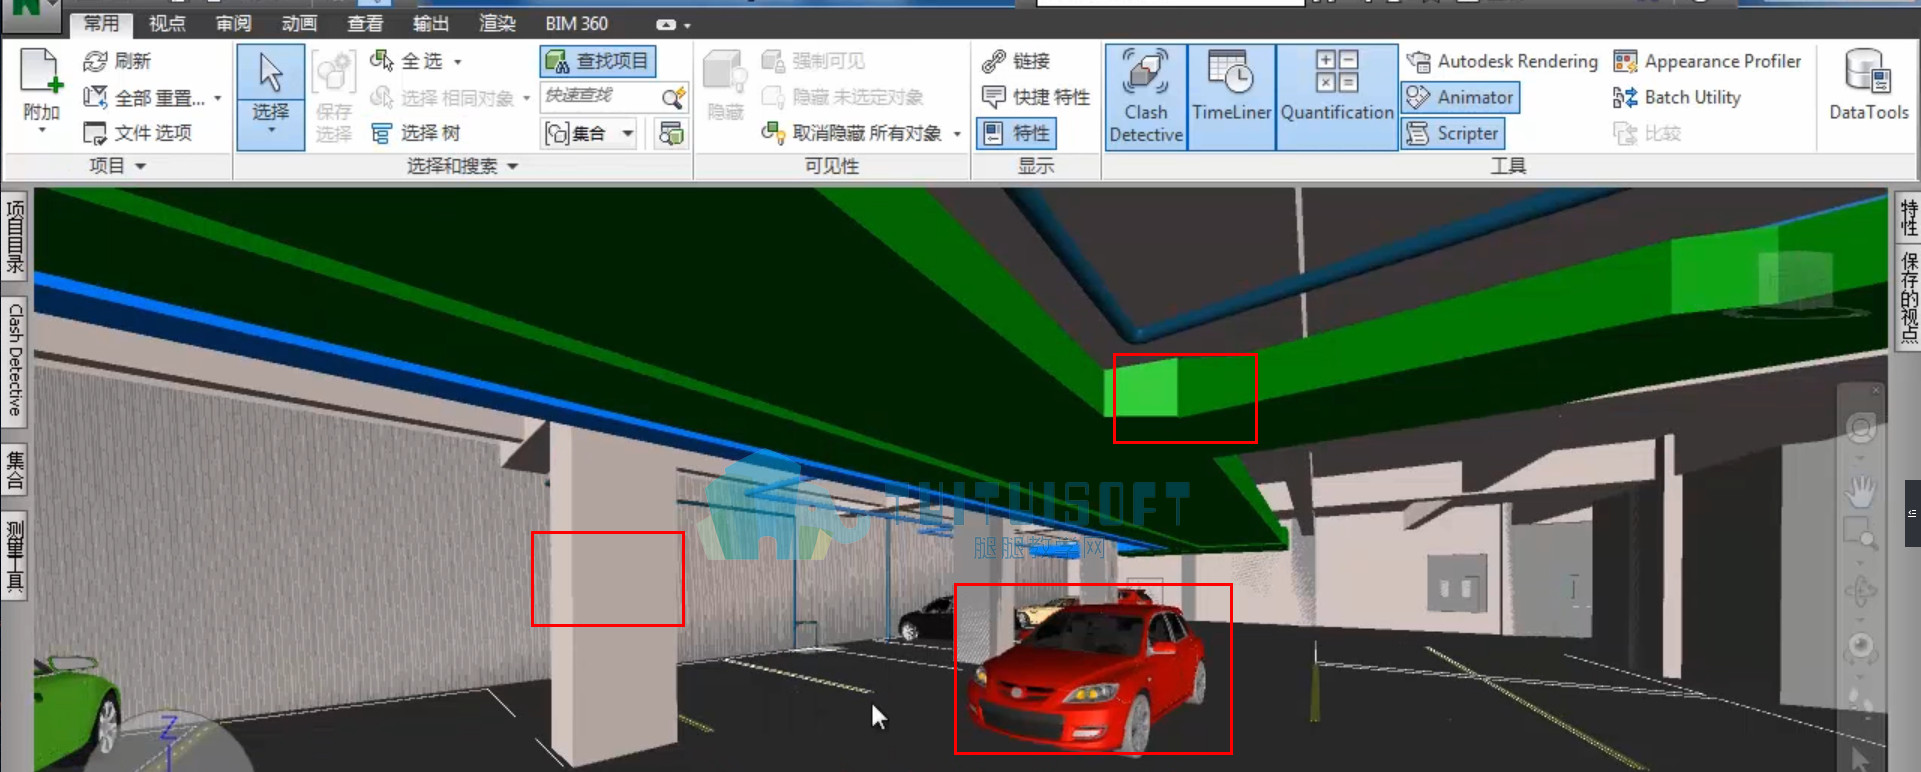Screen dimensions: 1921x772
Task: Launch Batch Utility
Action: coord(1677,97)
